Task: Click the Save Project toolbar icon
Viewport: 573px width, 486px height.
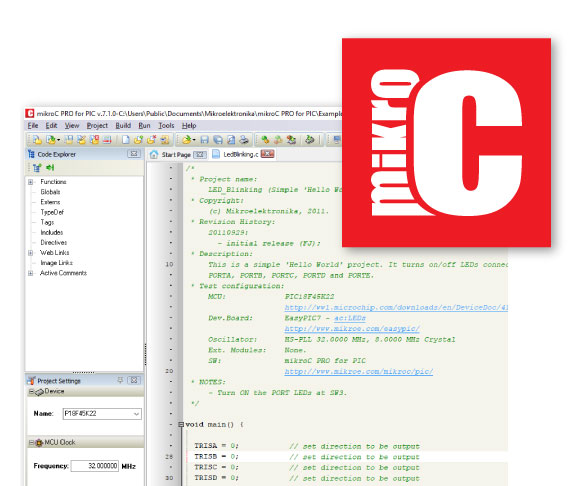Action: 69,140
